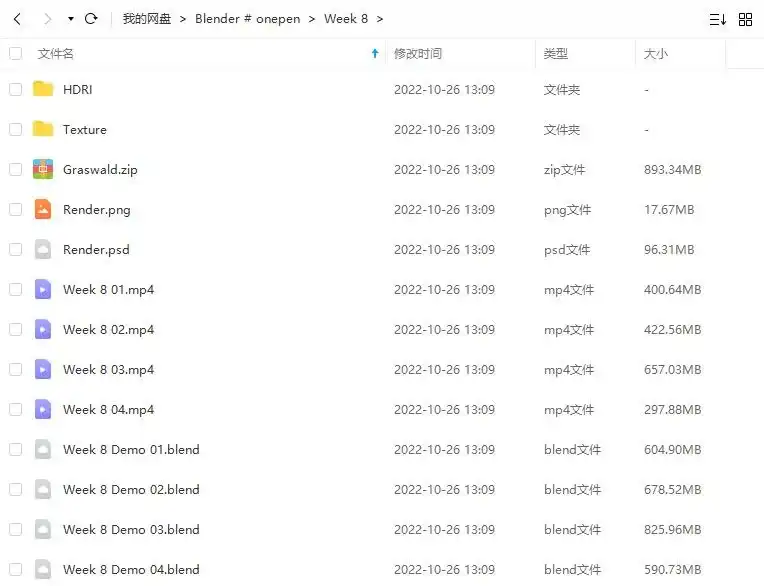Viewport: 764px width, 586px height.
Task: Go to 我的网盘 in breadcrumb
Action: pos(146,19)
